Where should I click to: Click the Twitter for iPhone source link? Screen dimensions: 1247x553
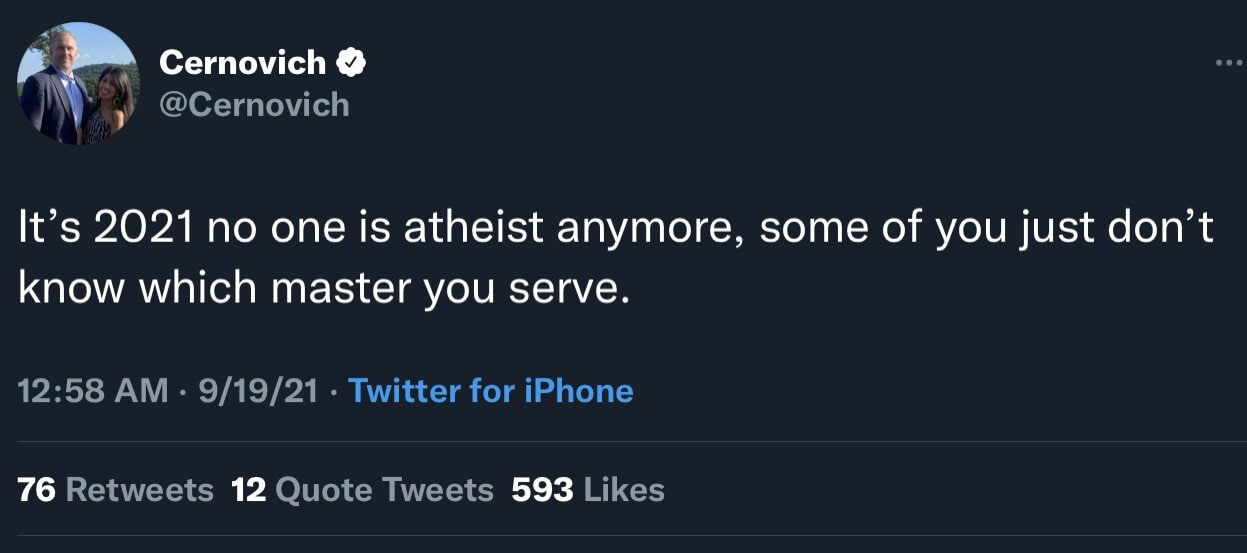[490, 390]
